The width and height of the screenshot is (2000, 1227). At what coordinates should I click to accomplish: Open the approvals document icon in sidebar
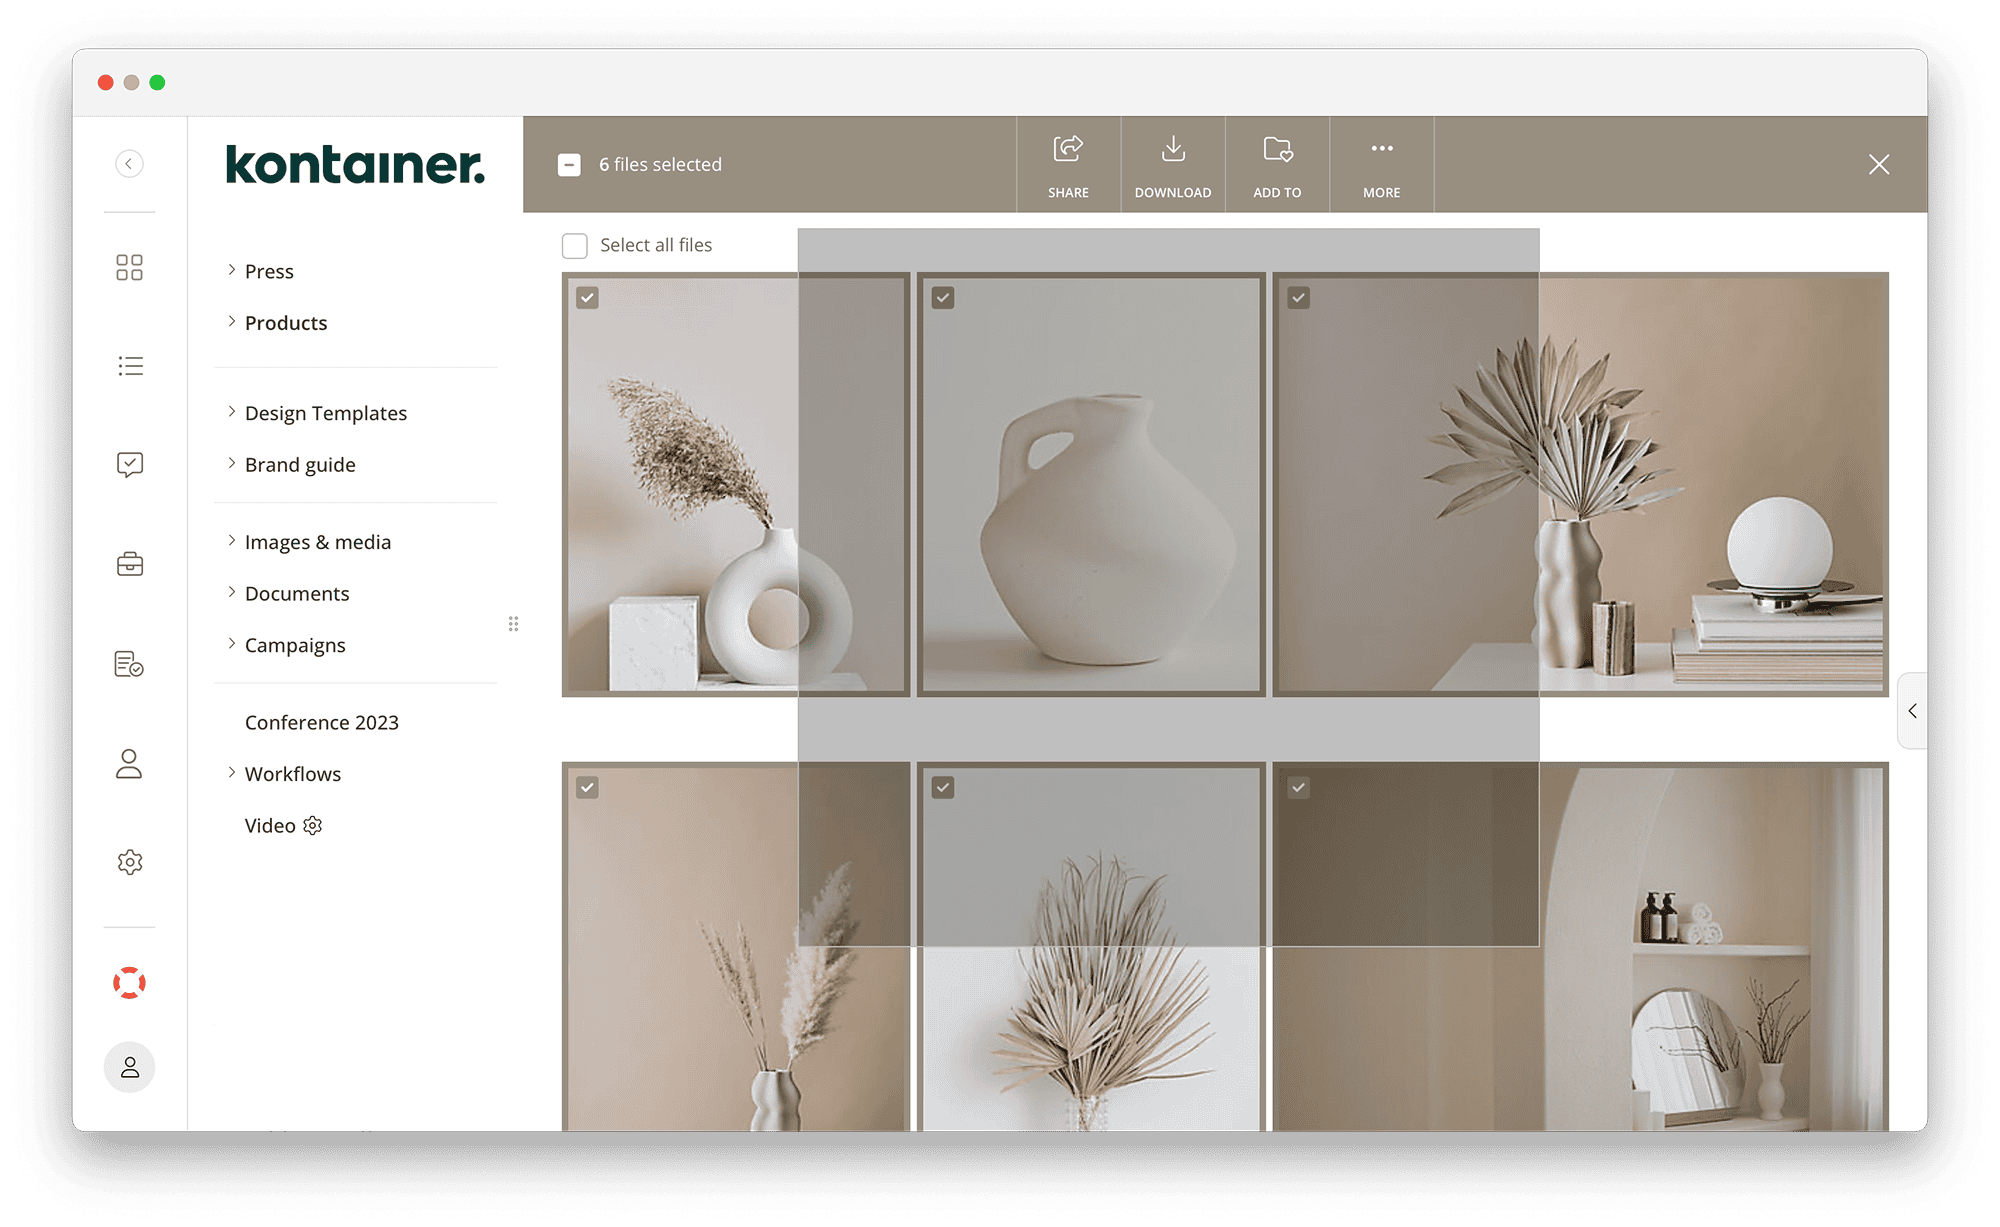129,664
